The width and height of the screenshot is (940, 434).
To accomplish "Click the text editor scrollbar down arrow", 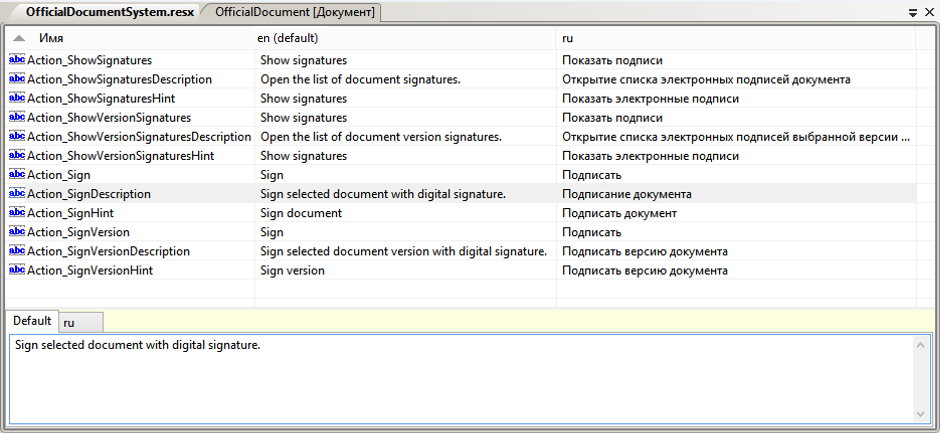I will tap(921, 414).
